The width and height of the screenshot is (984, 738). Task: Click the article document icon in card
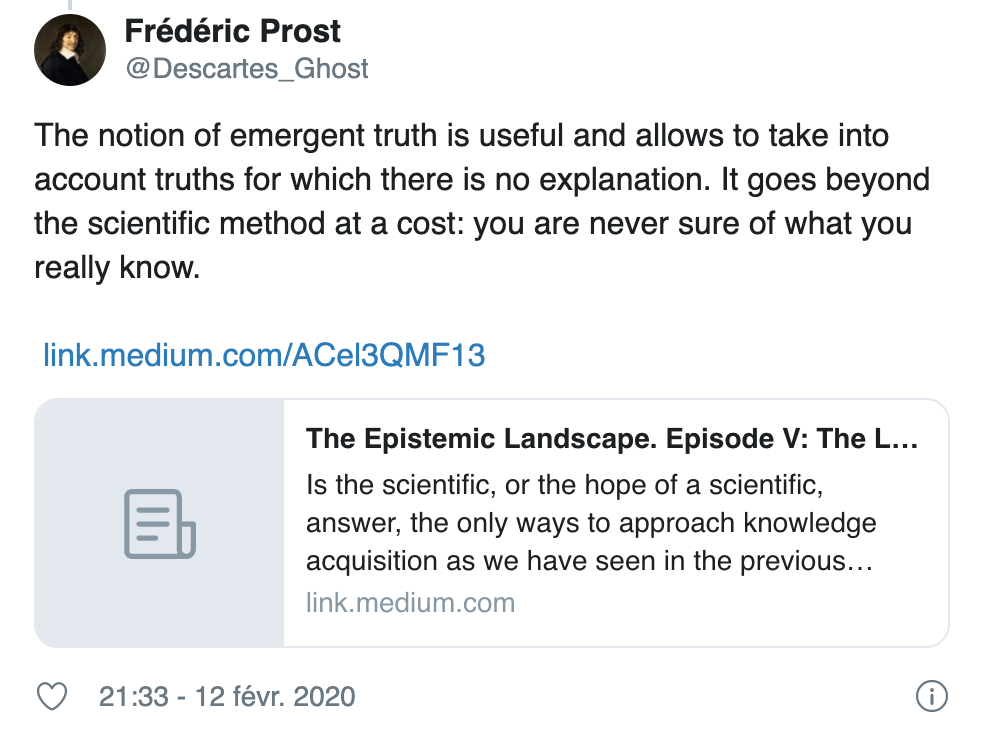click(x=160, y=524)
